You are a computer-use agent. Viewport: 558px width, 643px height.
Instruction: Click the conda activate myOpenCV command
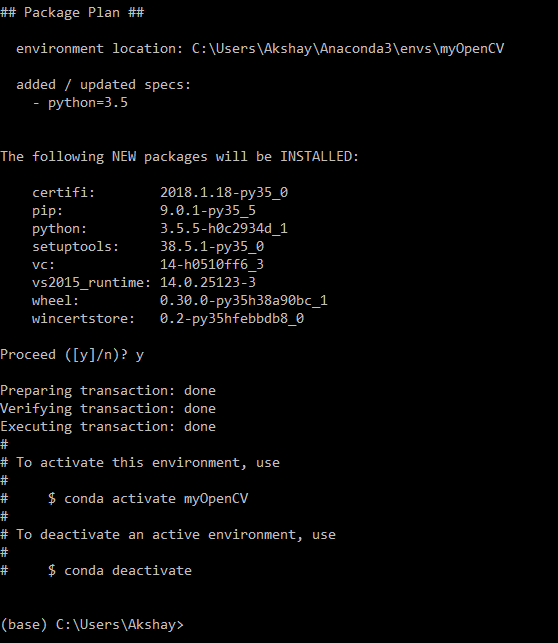pos(156,499)
